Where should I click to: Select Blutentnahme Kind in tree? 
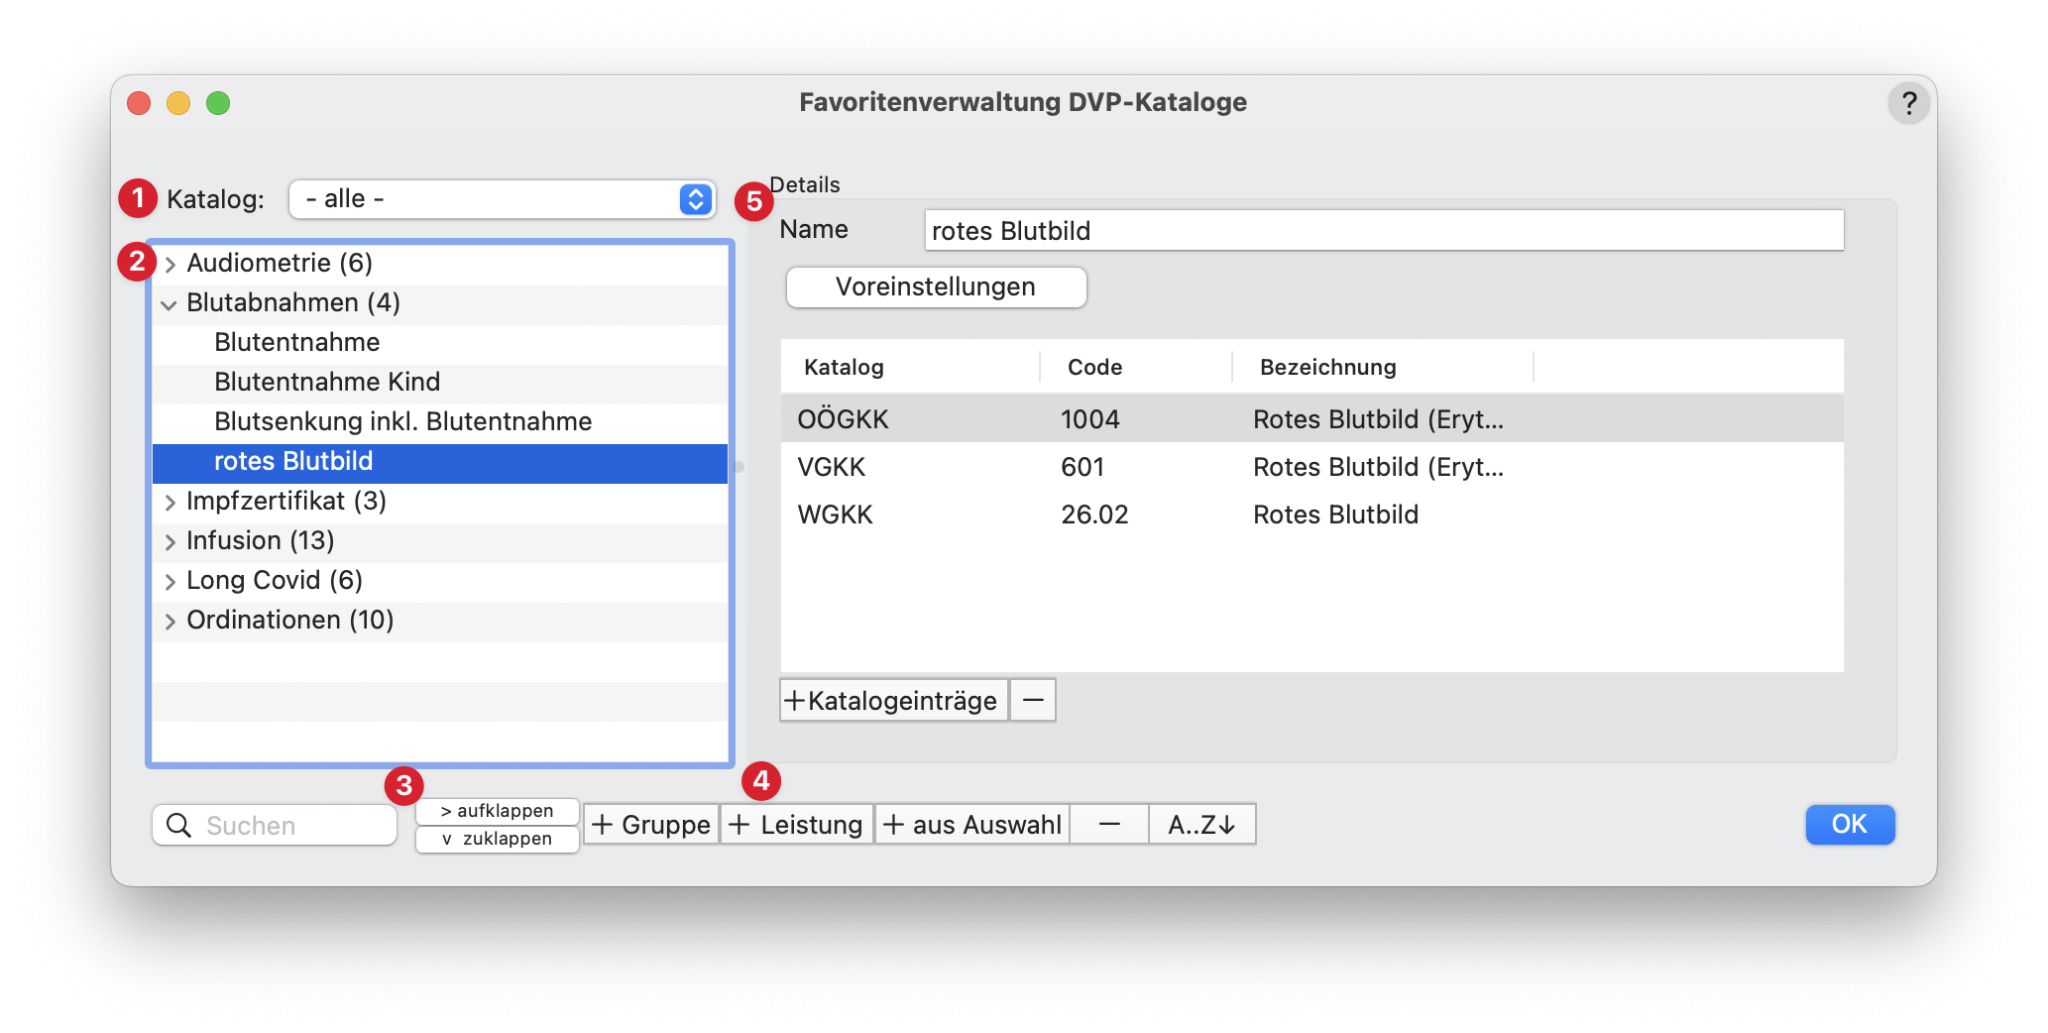coord(327,382)
